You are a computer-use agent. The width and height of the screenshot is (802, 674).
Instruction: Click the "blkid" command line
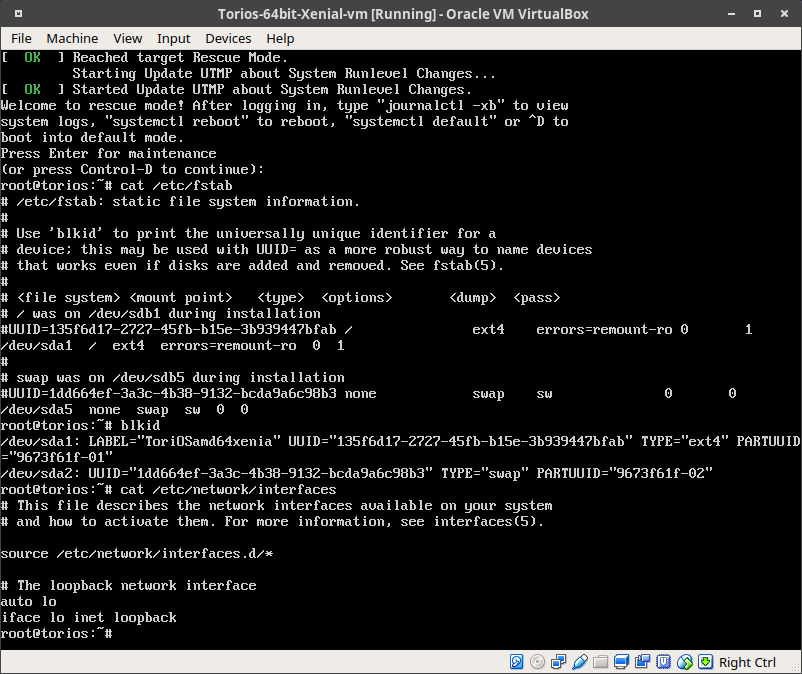80,425
